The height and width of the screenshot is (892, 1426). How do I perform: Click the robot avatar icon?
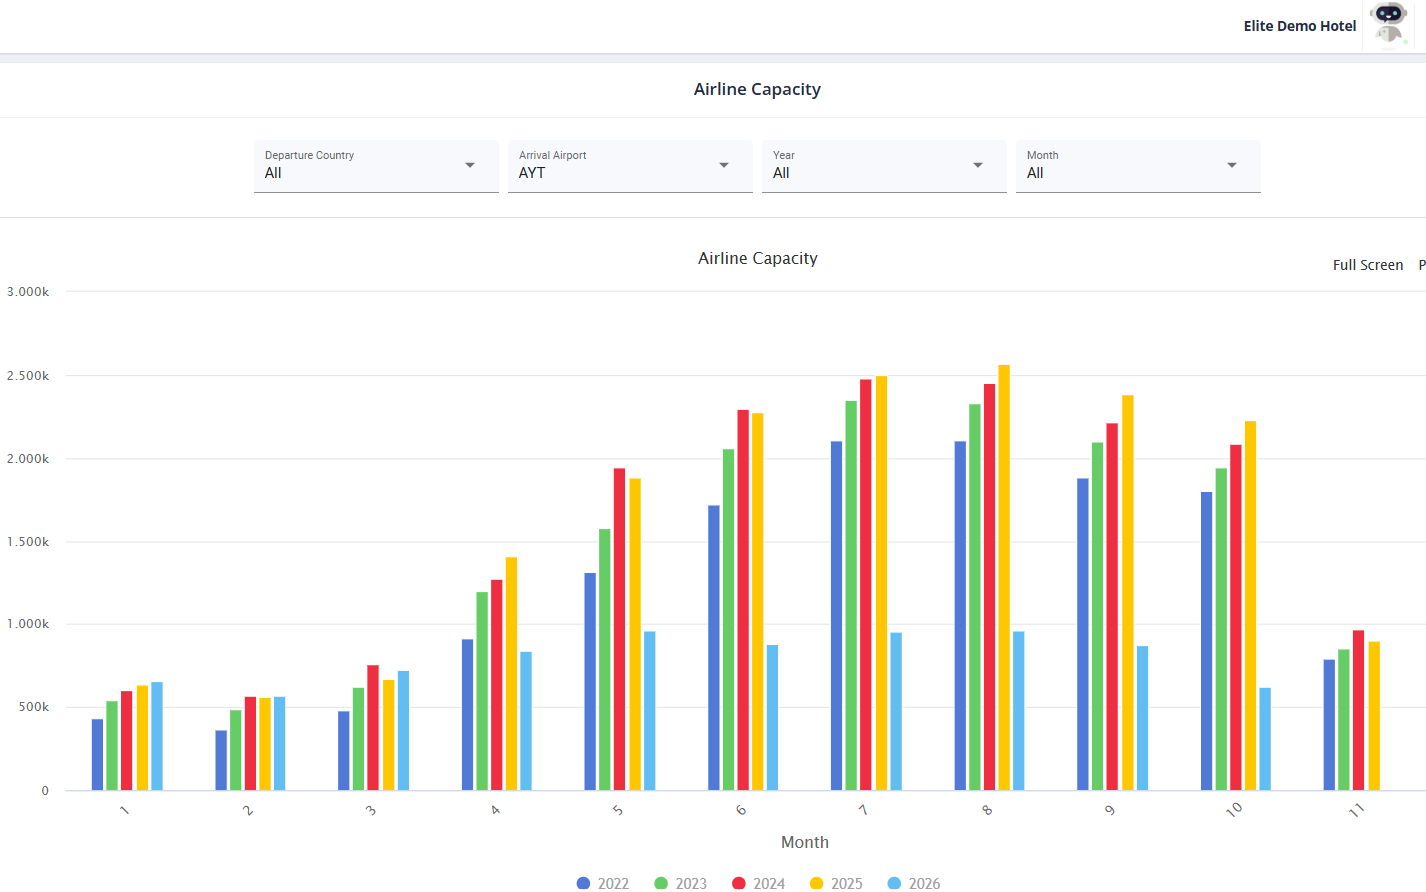1389,24
